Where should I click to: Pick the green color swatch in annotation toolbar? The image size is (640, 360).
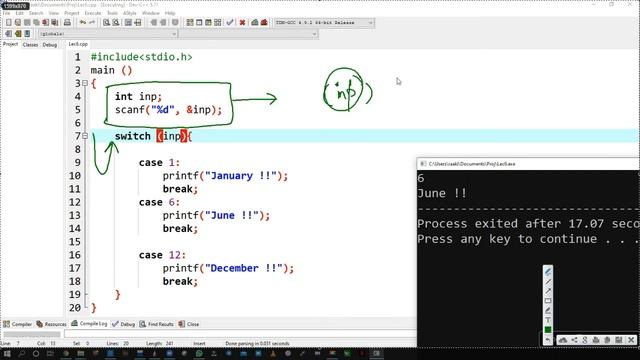click(548, 330)
